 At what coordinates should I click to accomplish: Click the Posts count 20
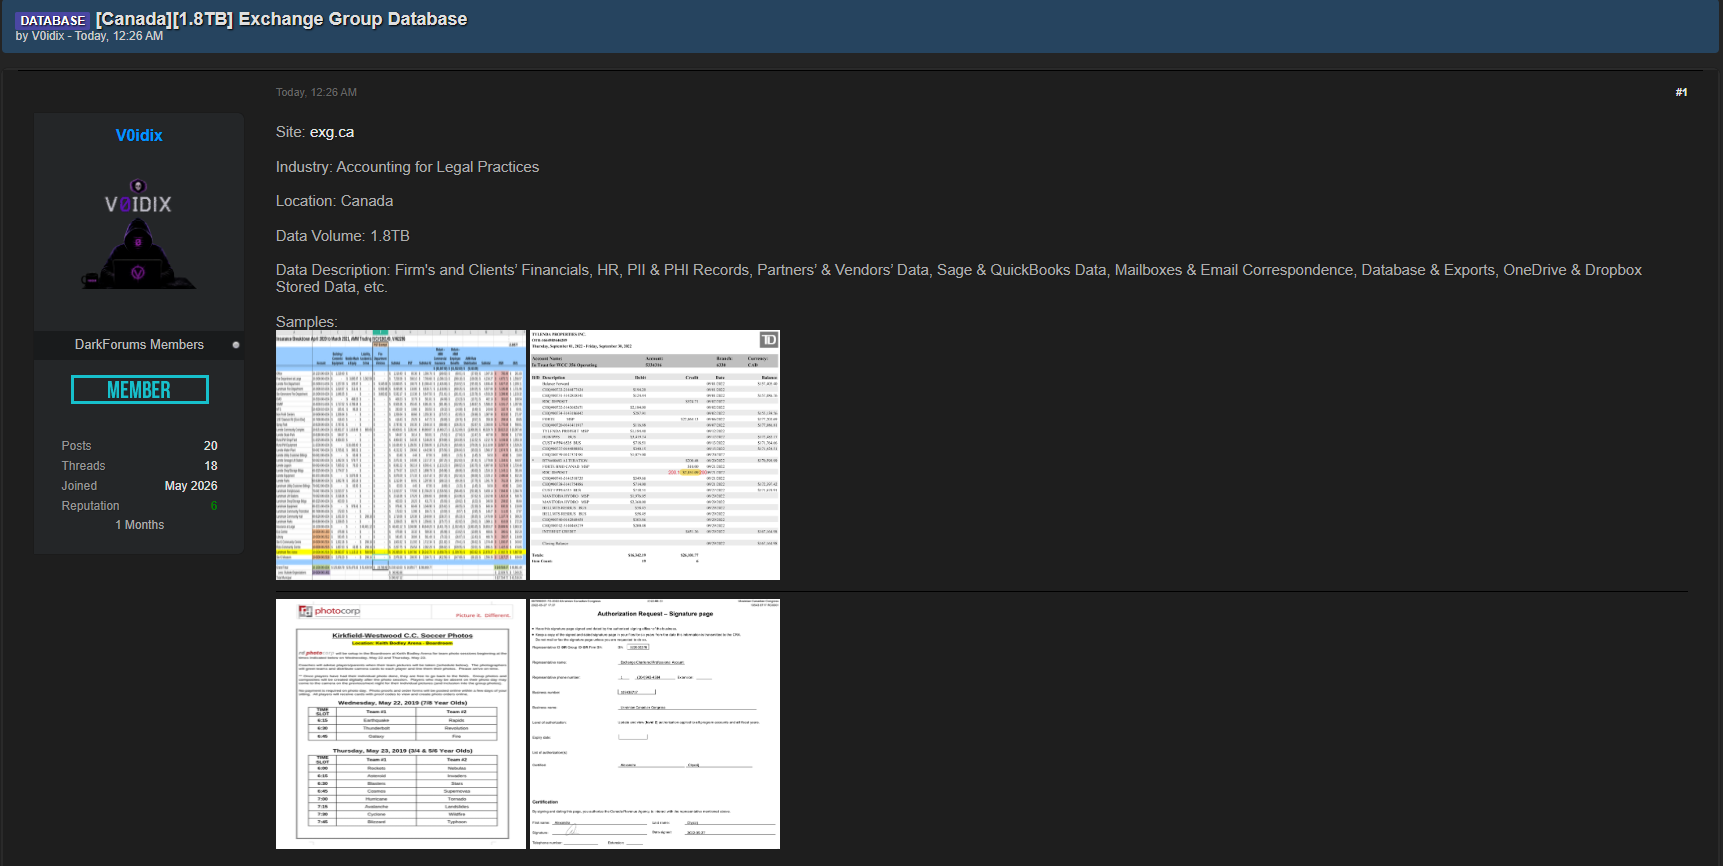click(x=211, y=446)
